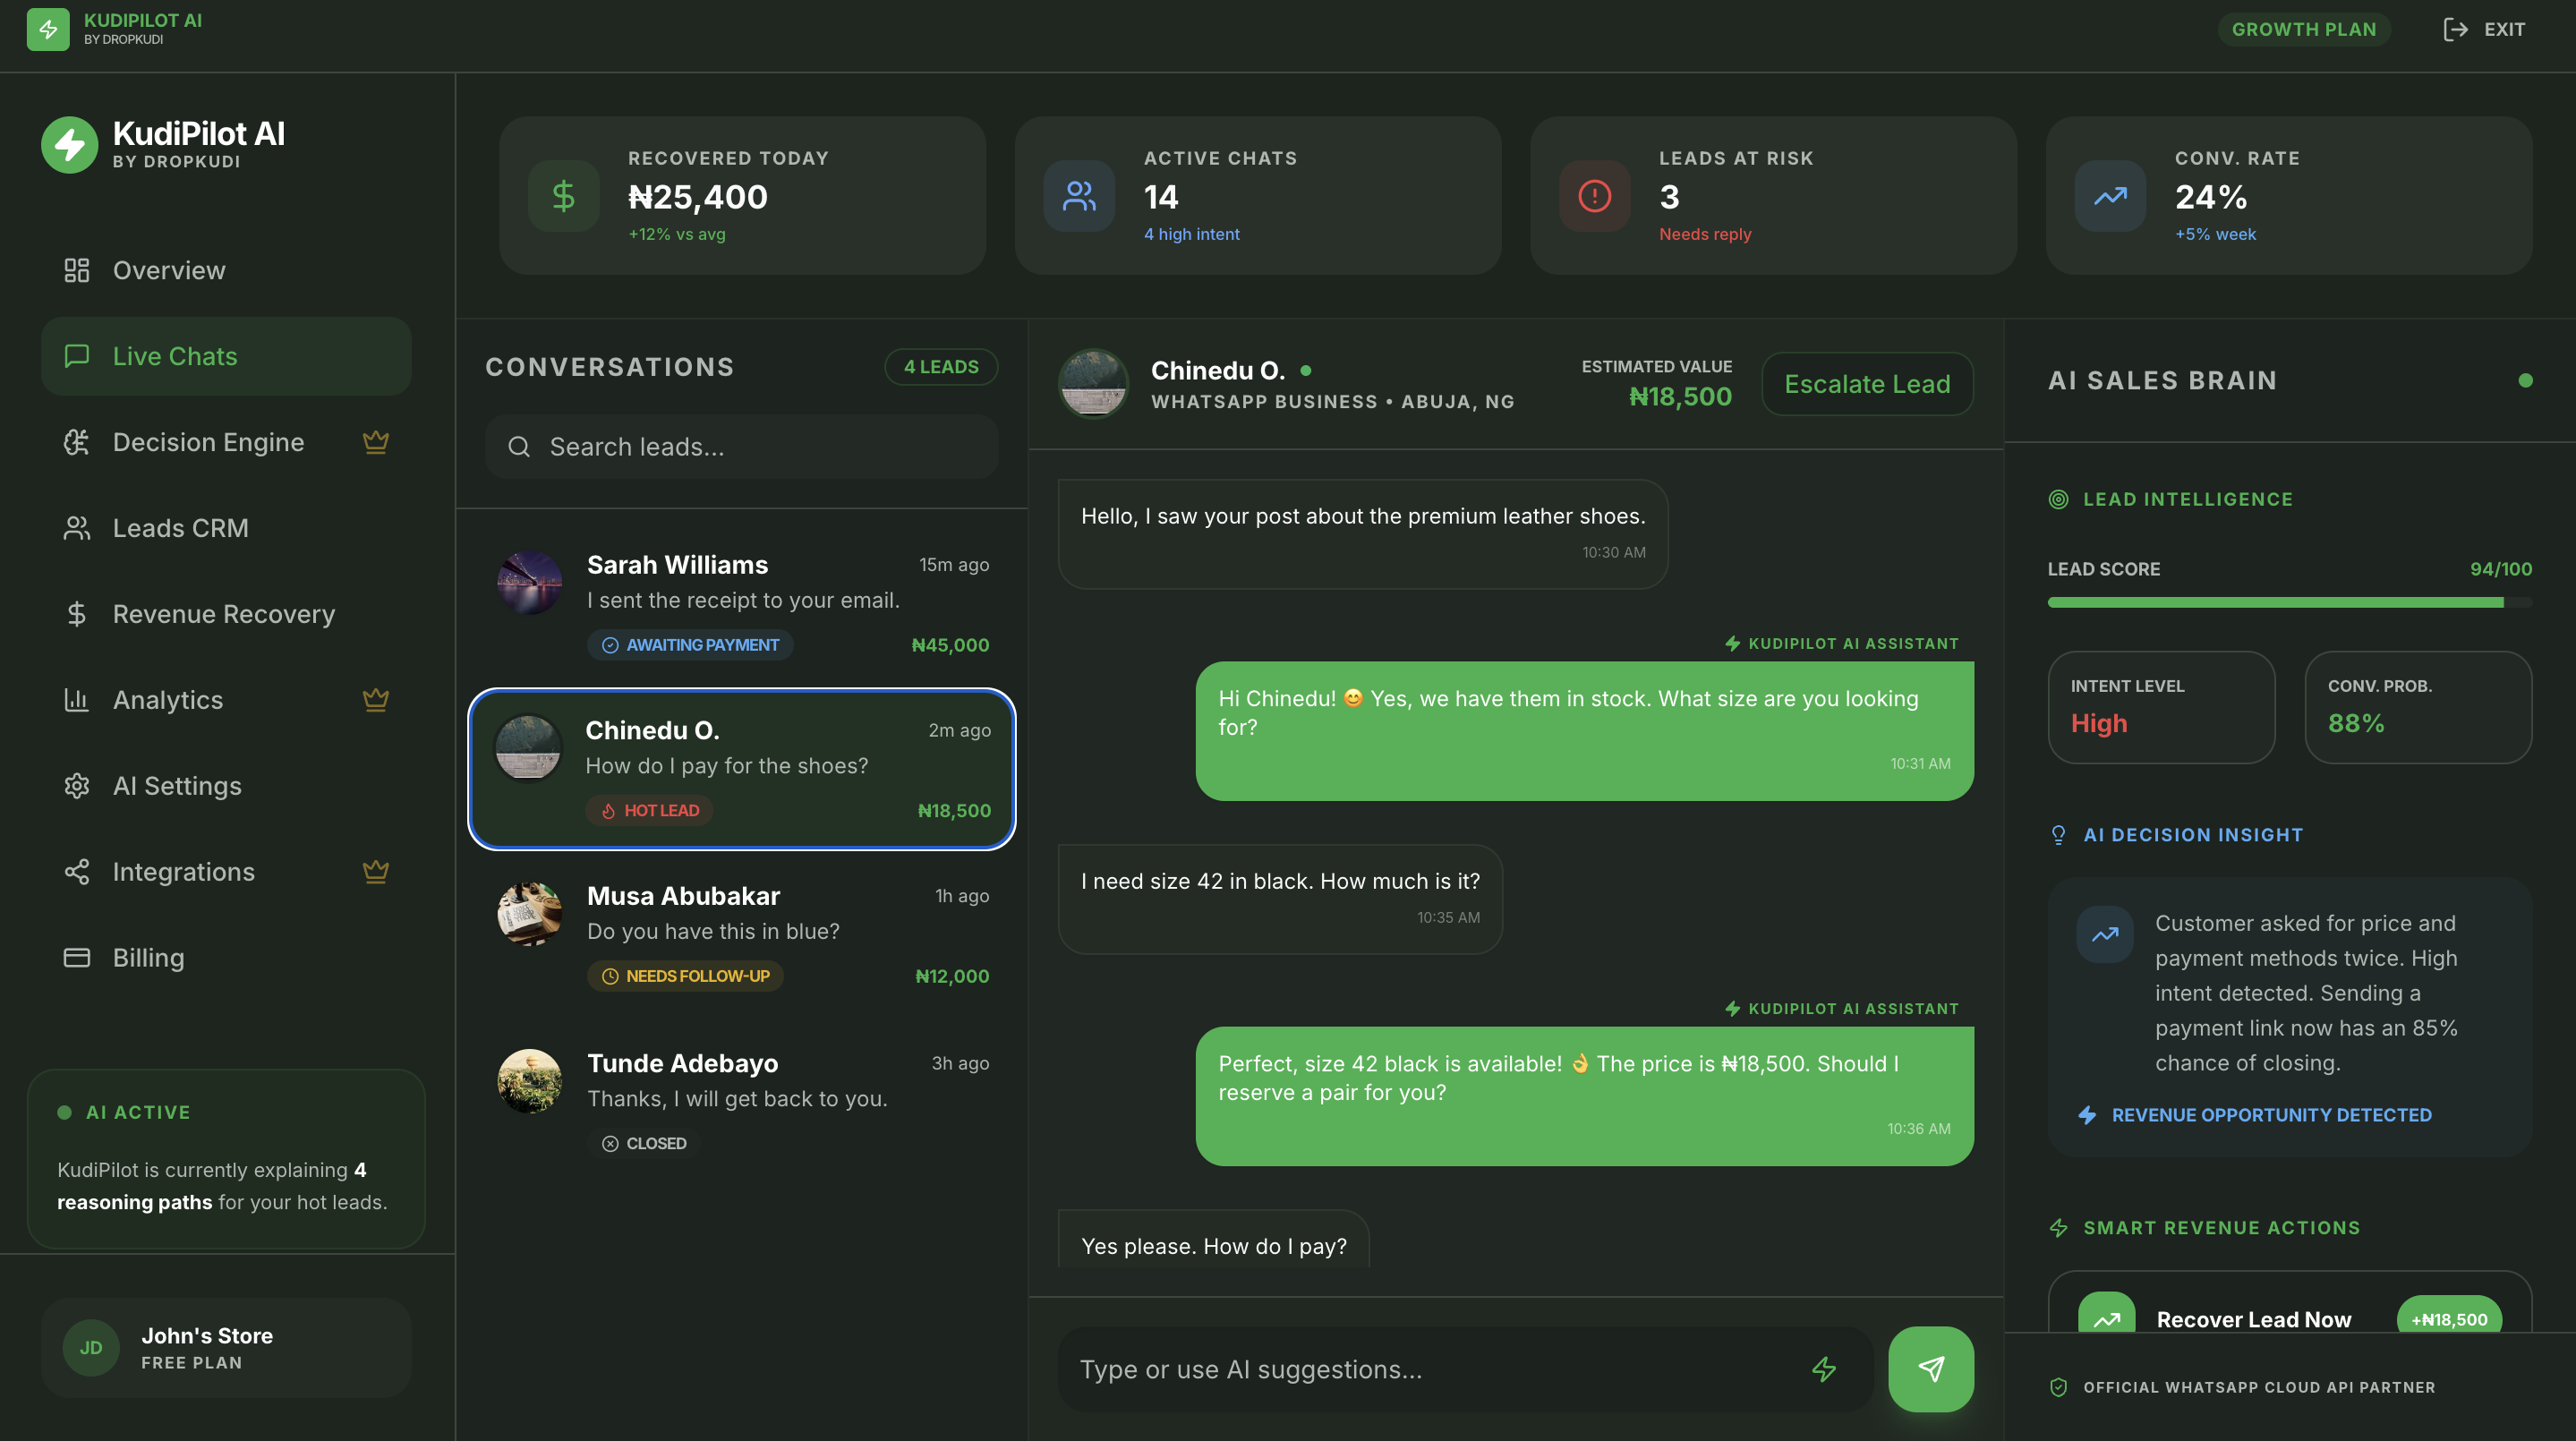Go to Leads CRM
The width and height of the screenshot is (2576, 1441).
(226, 528)
